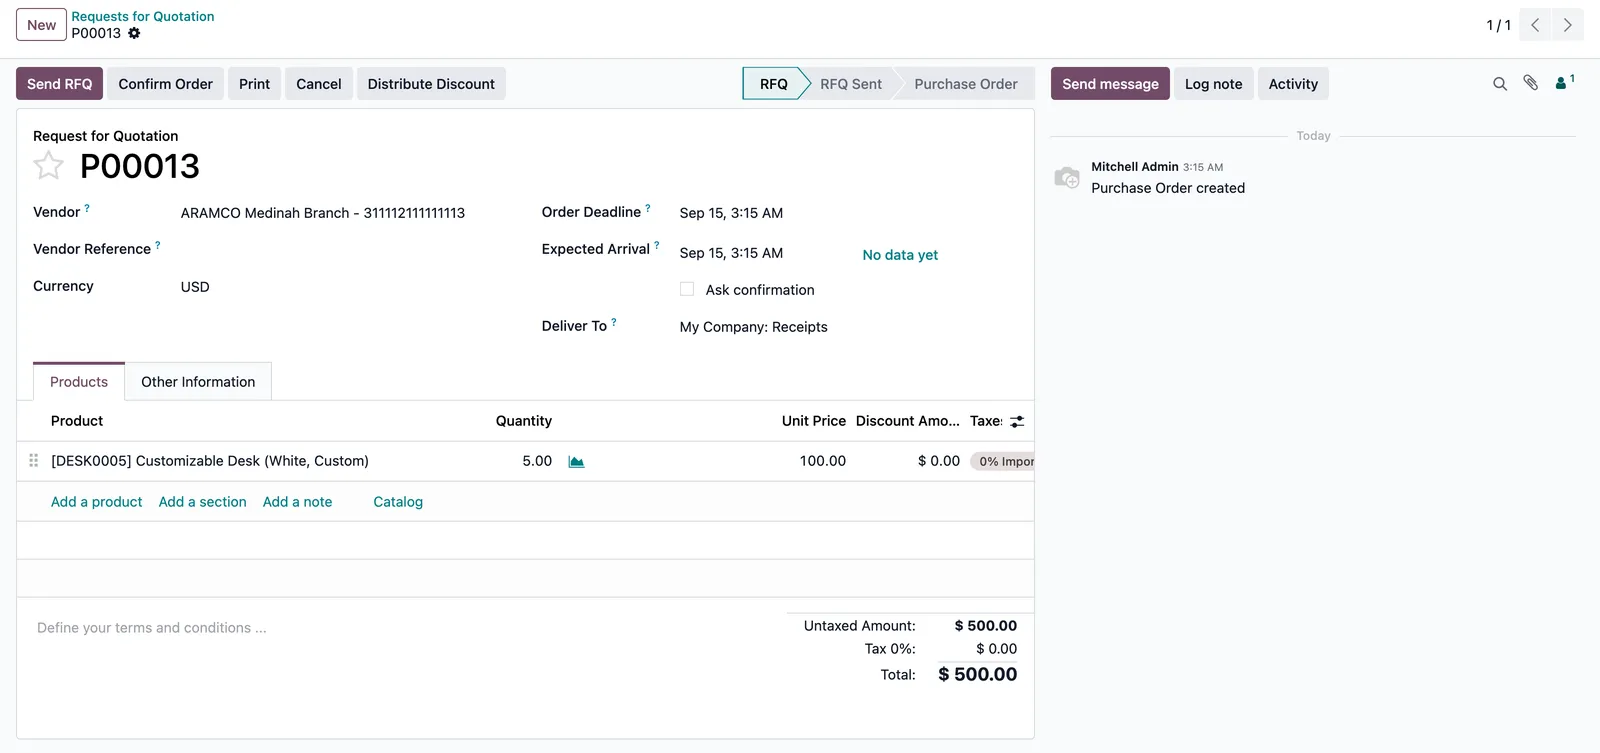Set status to Purchase Order

tap(966, 84)
